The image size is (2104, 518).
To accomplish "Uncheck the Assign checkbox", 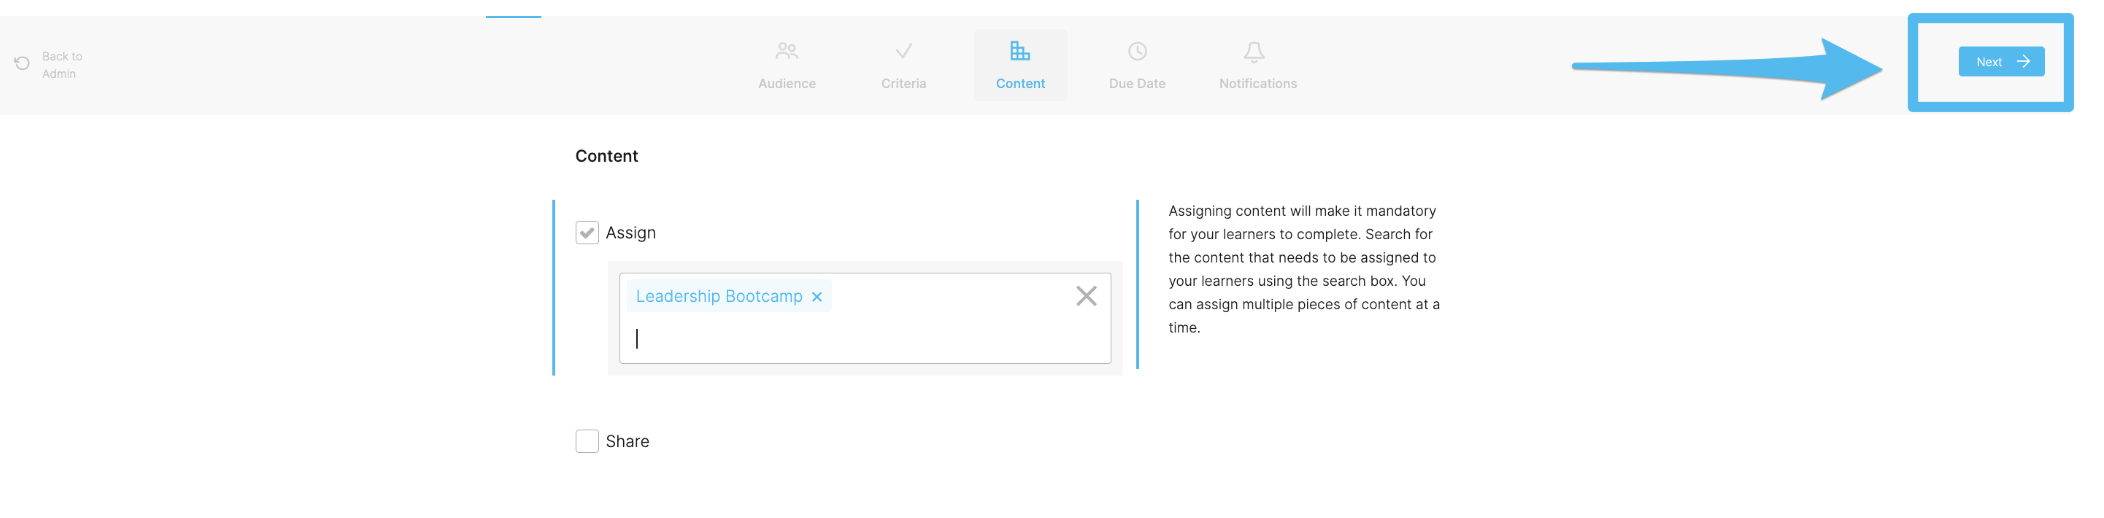I will coord(587,233).
